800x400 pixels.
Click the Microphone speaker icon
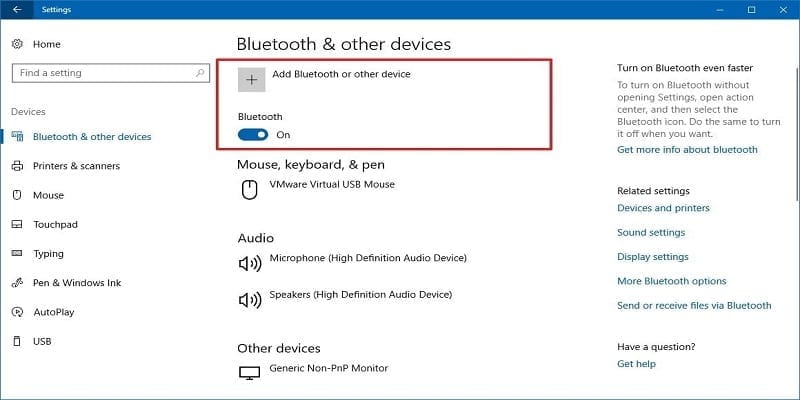tap(249, 263)
